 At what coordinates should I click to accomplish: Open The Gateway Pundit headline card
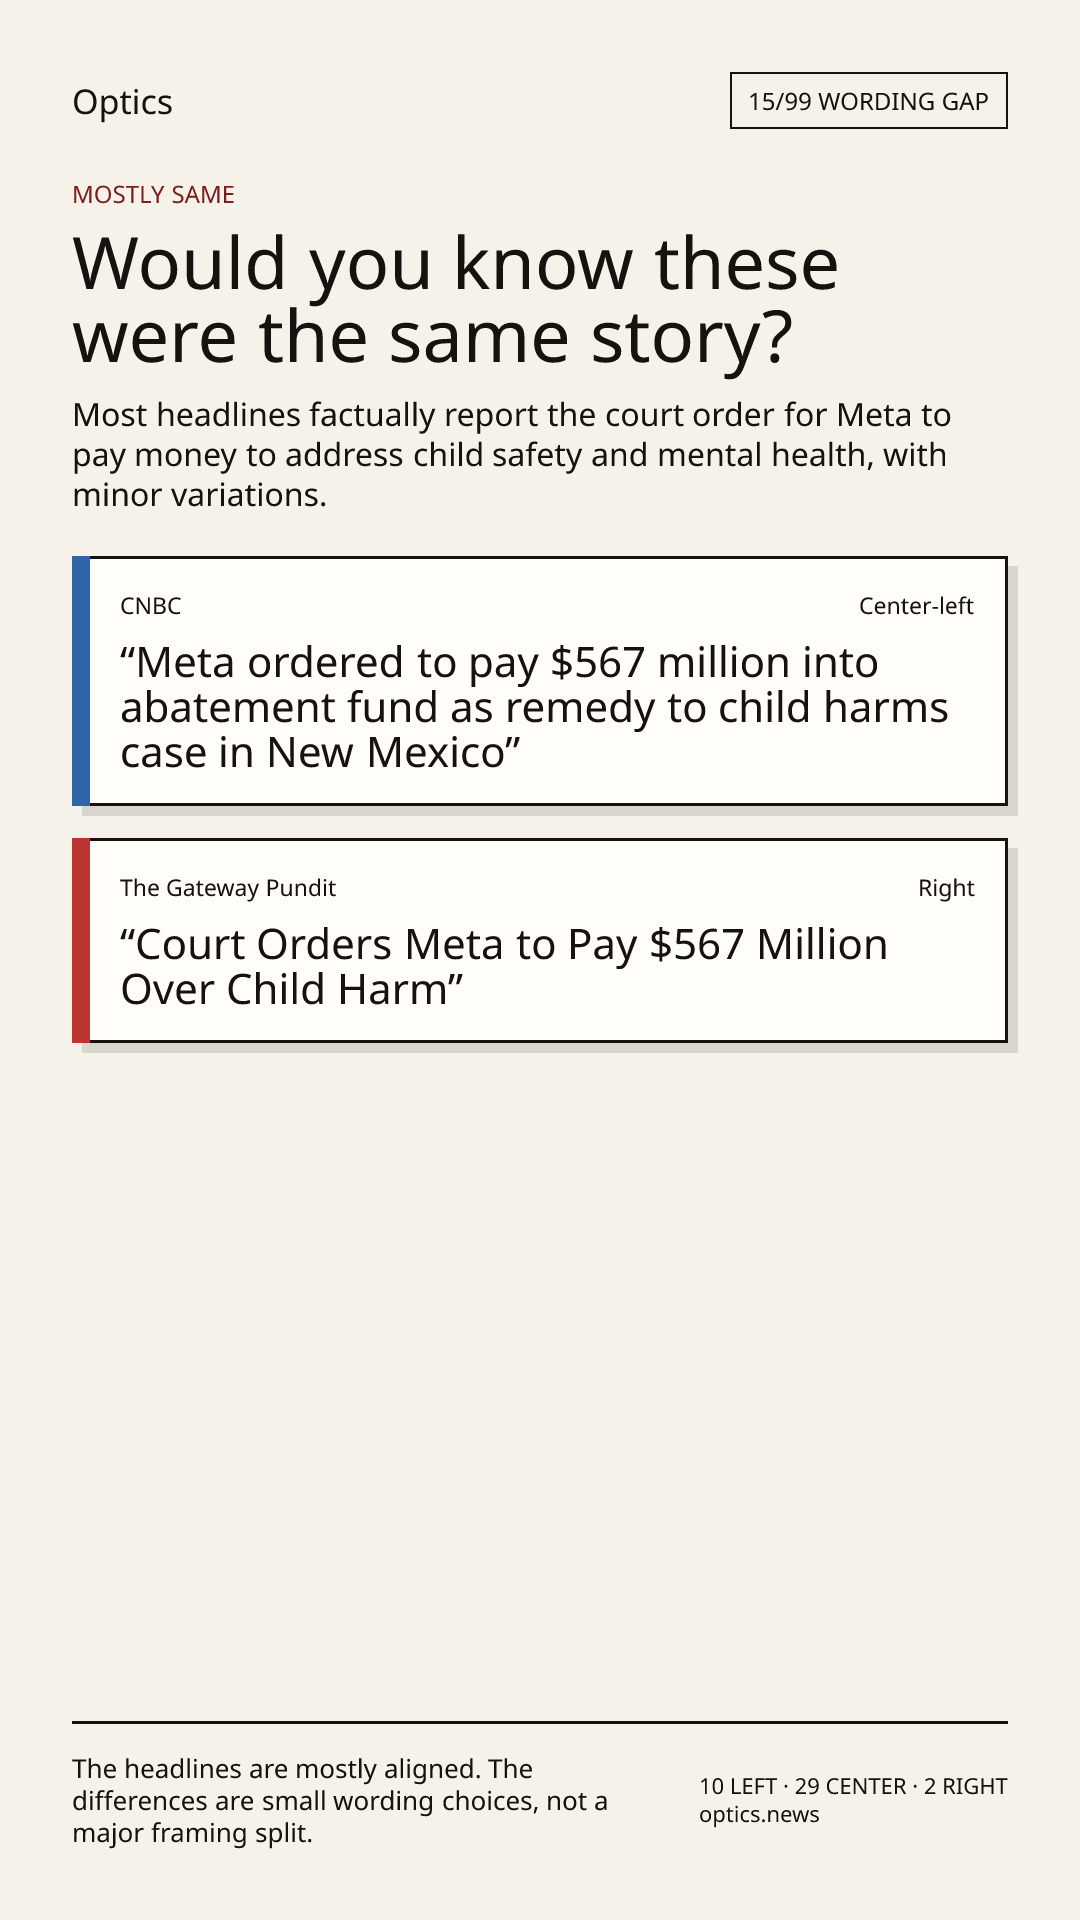540,940
